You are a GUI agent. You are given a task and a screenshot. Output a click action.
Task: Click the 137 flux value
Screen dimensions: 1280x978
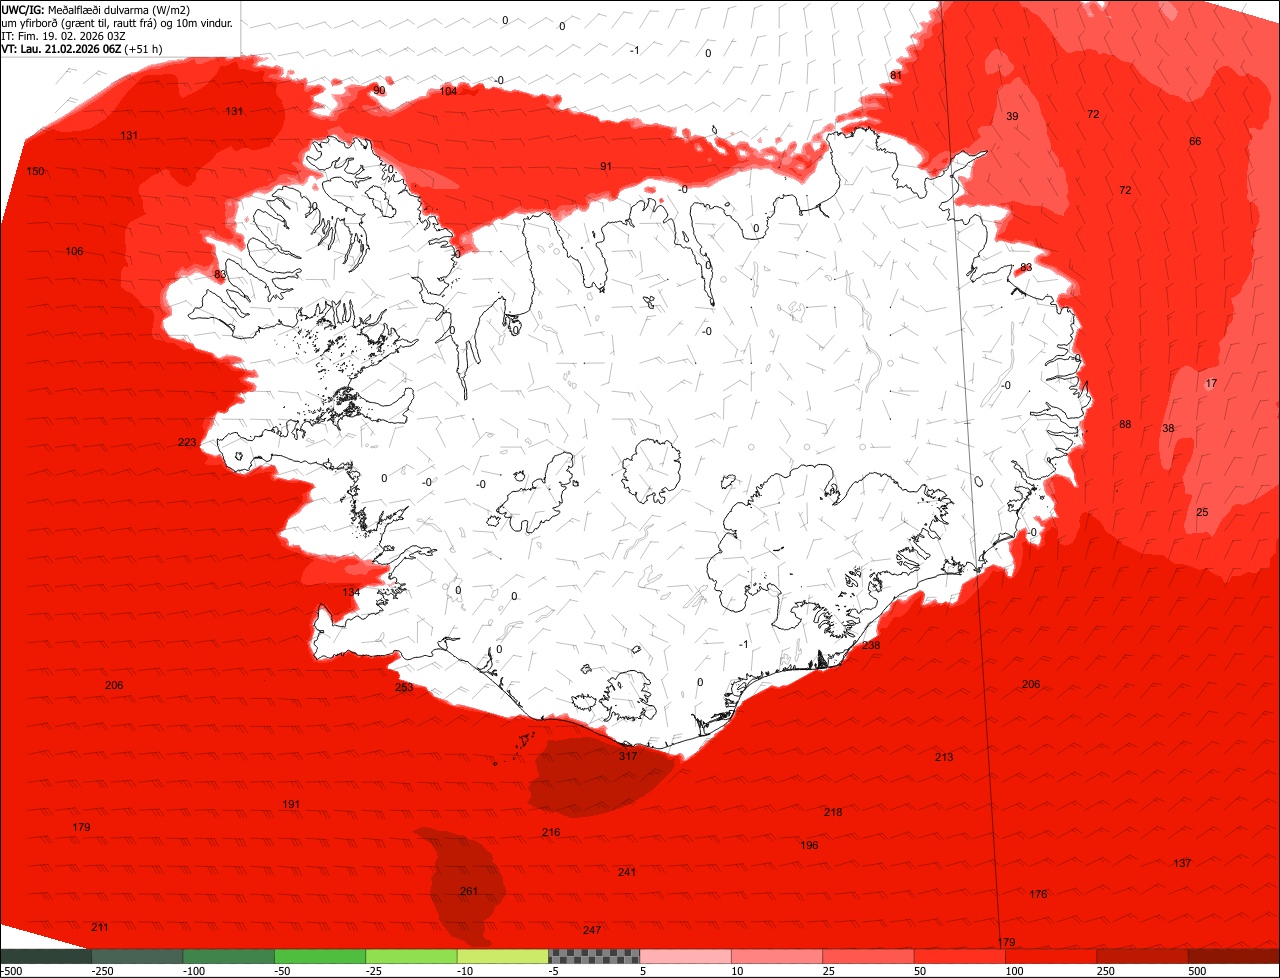1183,863
